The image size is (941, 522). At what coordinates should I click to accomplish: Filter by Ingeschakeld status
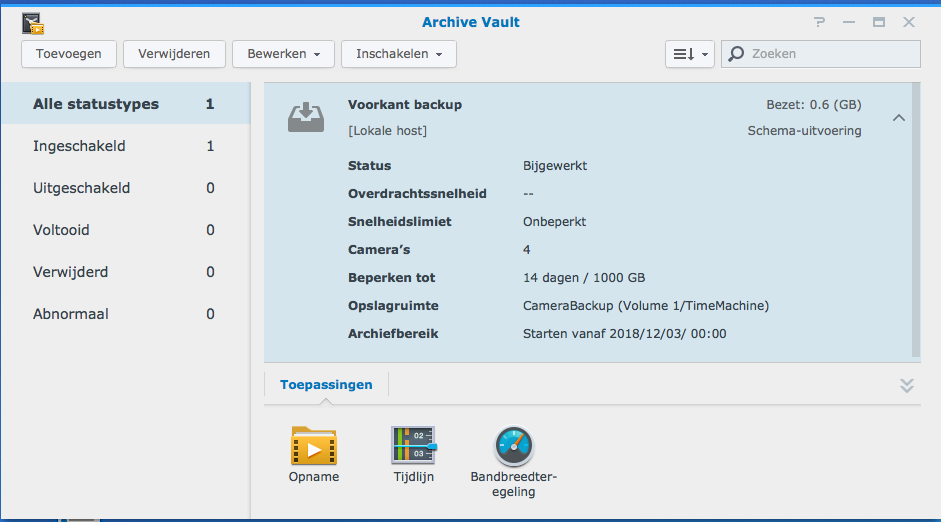tap(125, 146)
